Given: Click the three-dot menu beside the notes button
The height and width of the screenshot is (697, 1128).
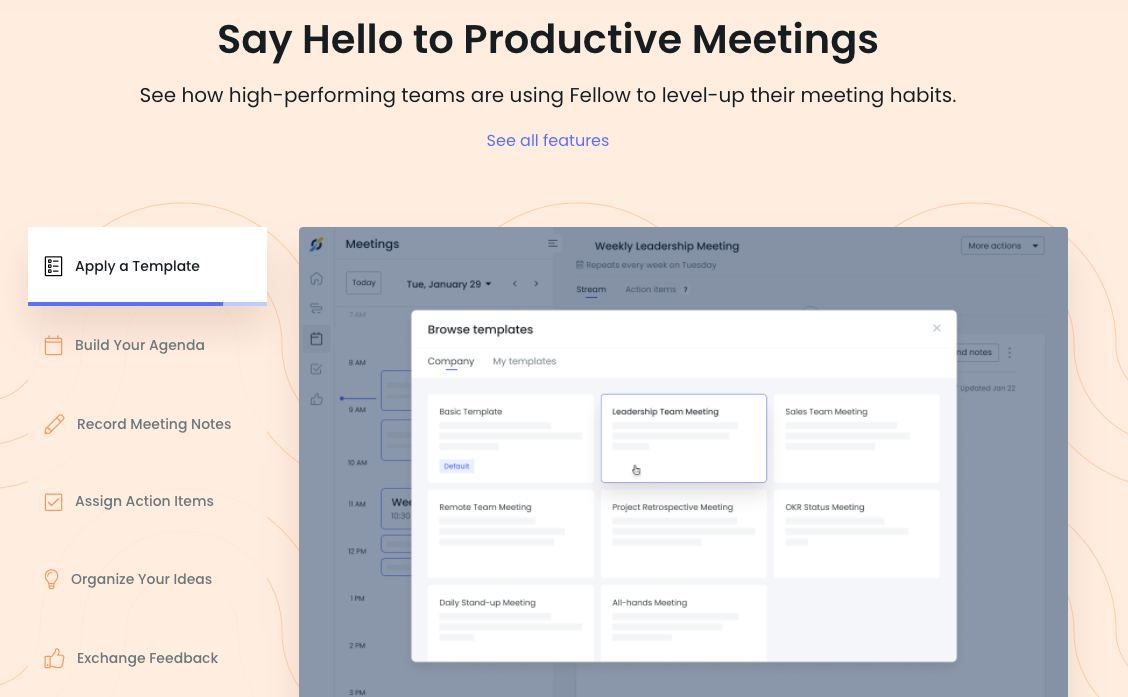Looking at the screenshot, I should 1009,352.
